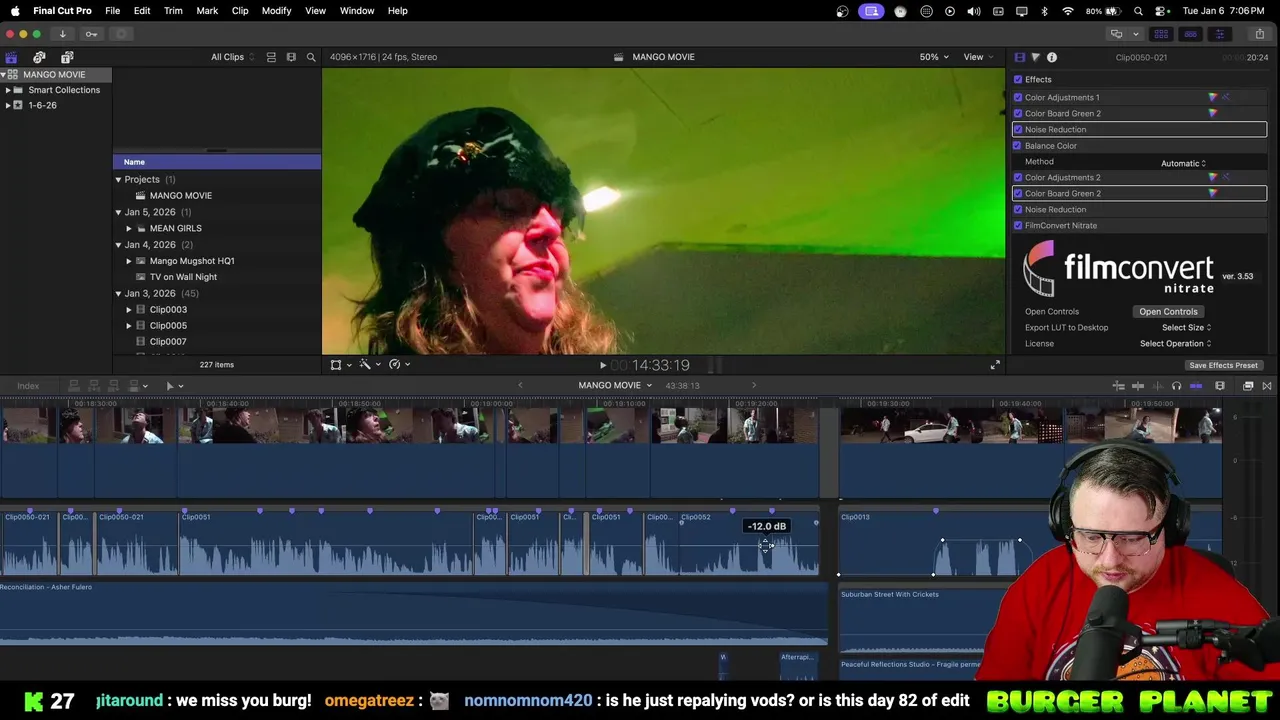Click the Share export button
The height and width of the screenshot is (720, 1280).
(x=1259, y=34)
